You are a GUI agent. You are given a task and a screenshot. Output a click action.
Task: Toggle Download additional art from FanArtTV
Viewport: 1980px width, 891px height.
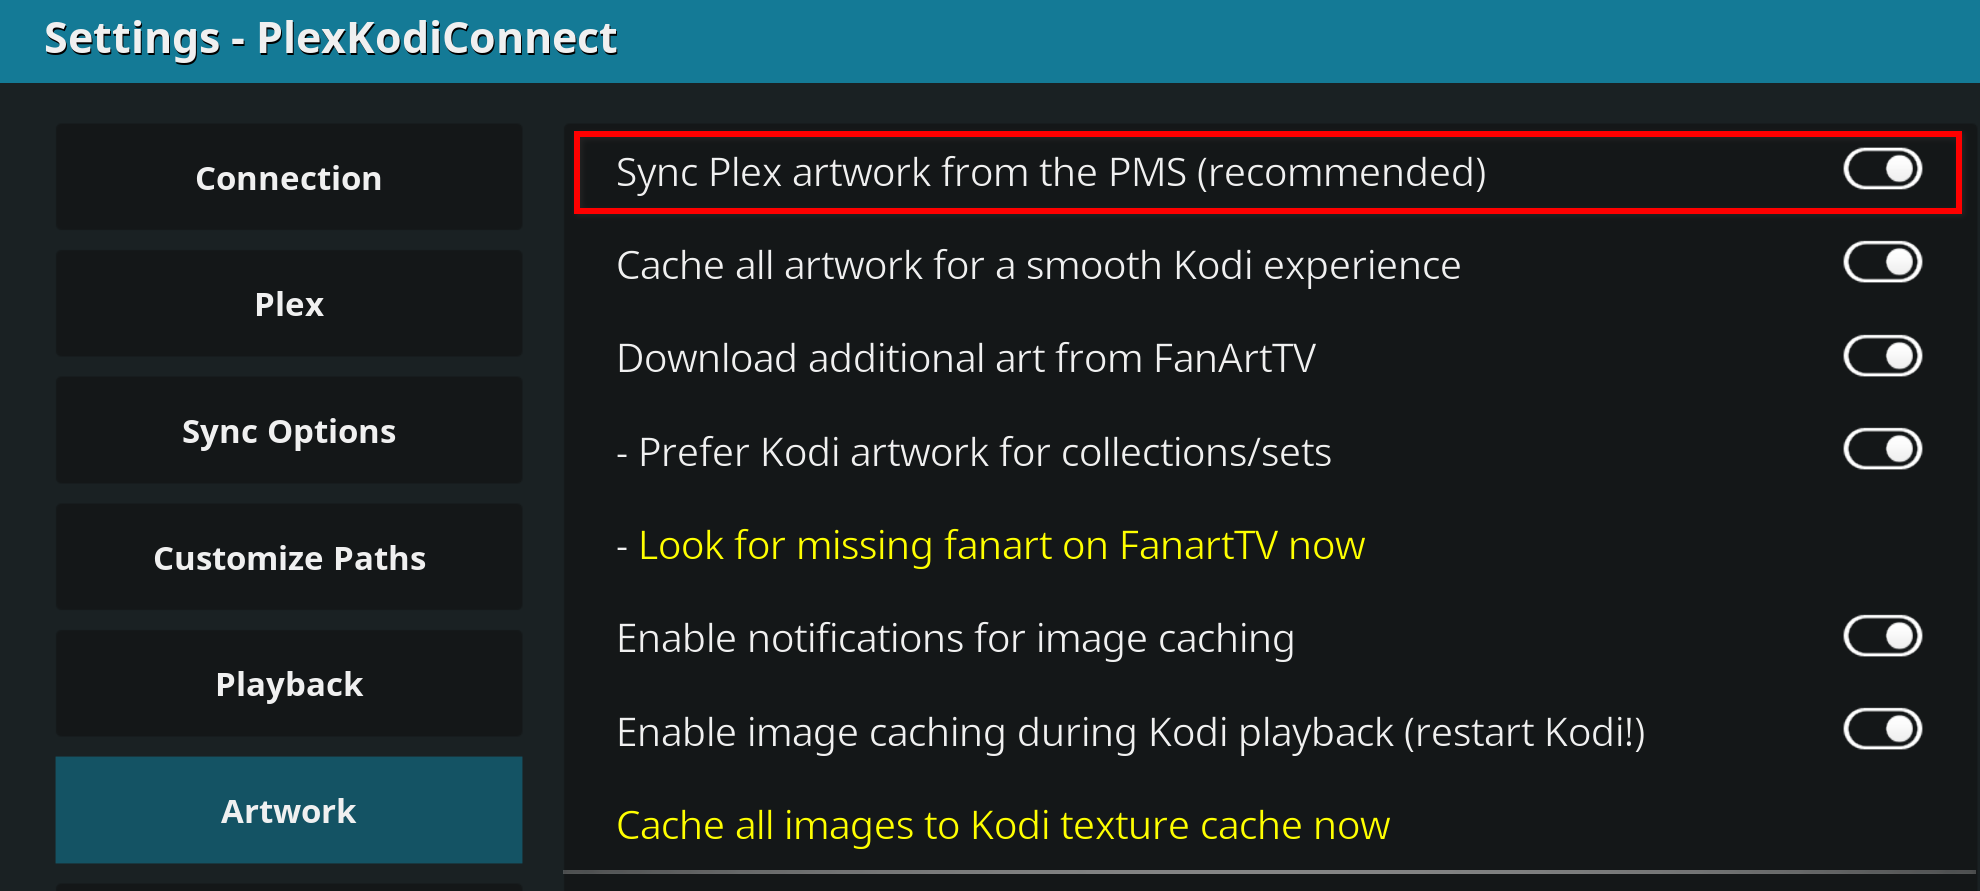(x=1884, y=355)
